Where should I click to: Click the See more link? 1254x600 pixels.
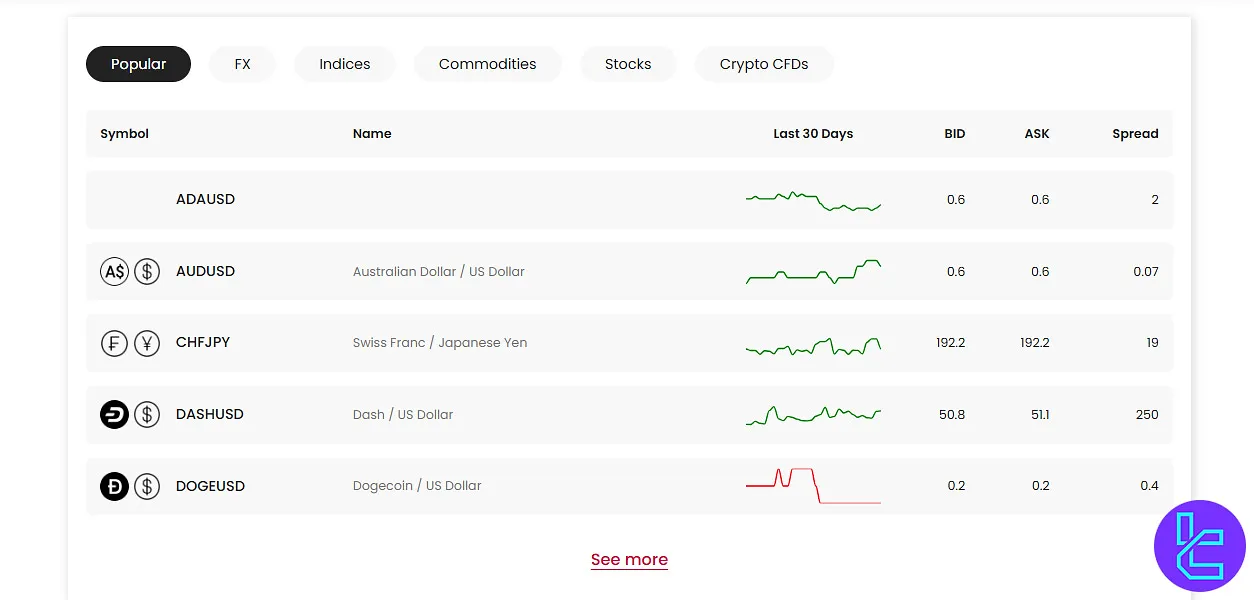coord(629,559)
